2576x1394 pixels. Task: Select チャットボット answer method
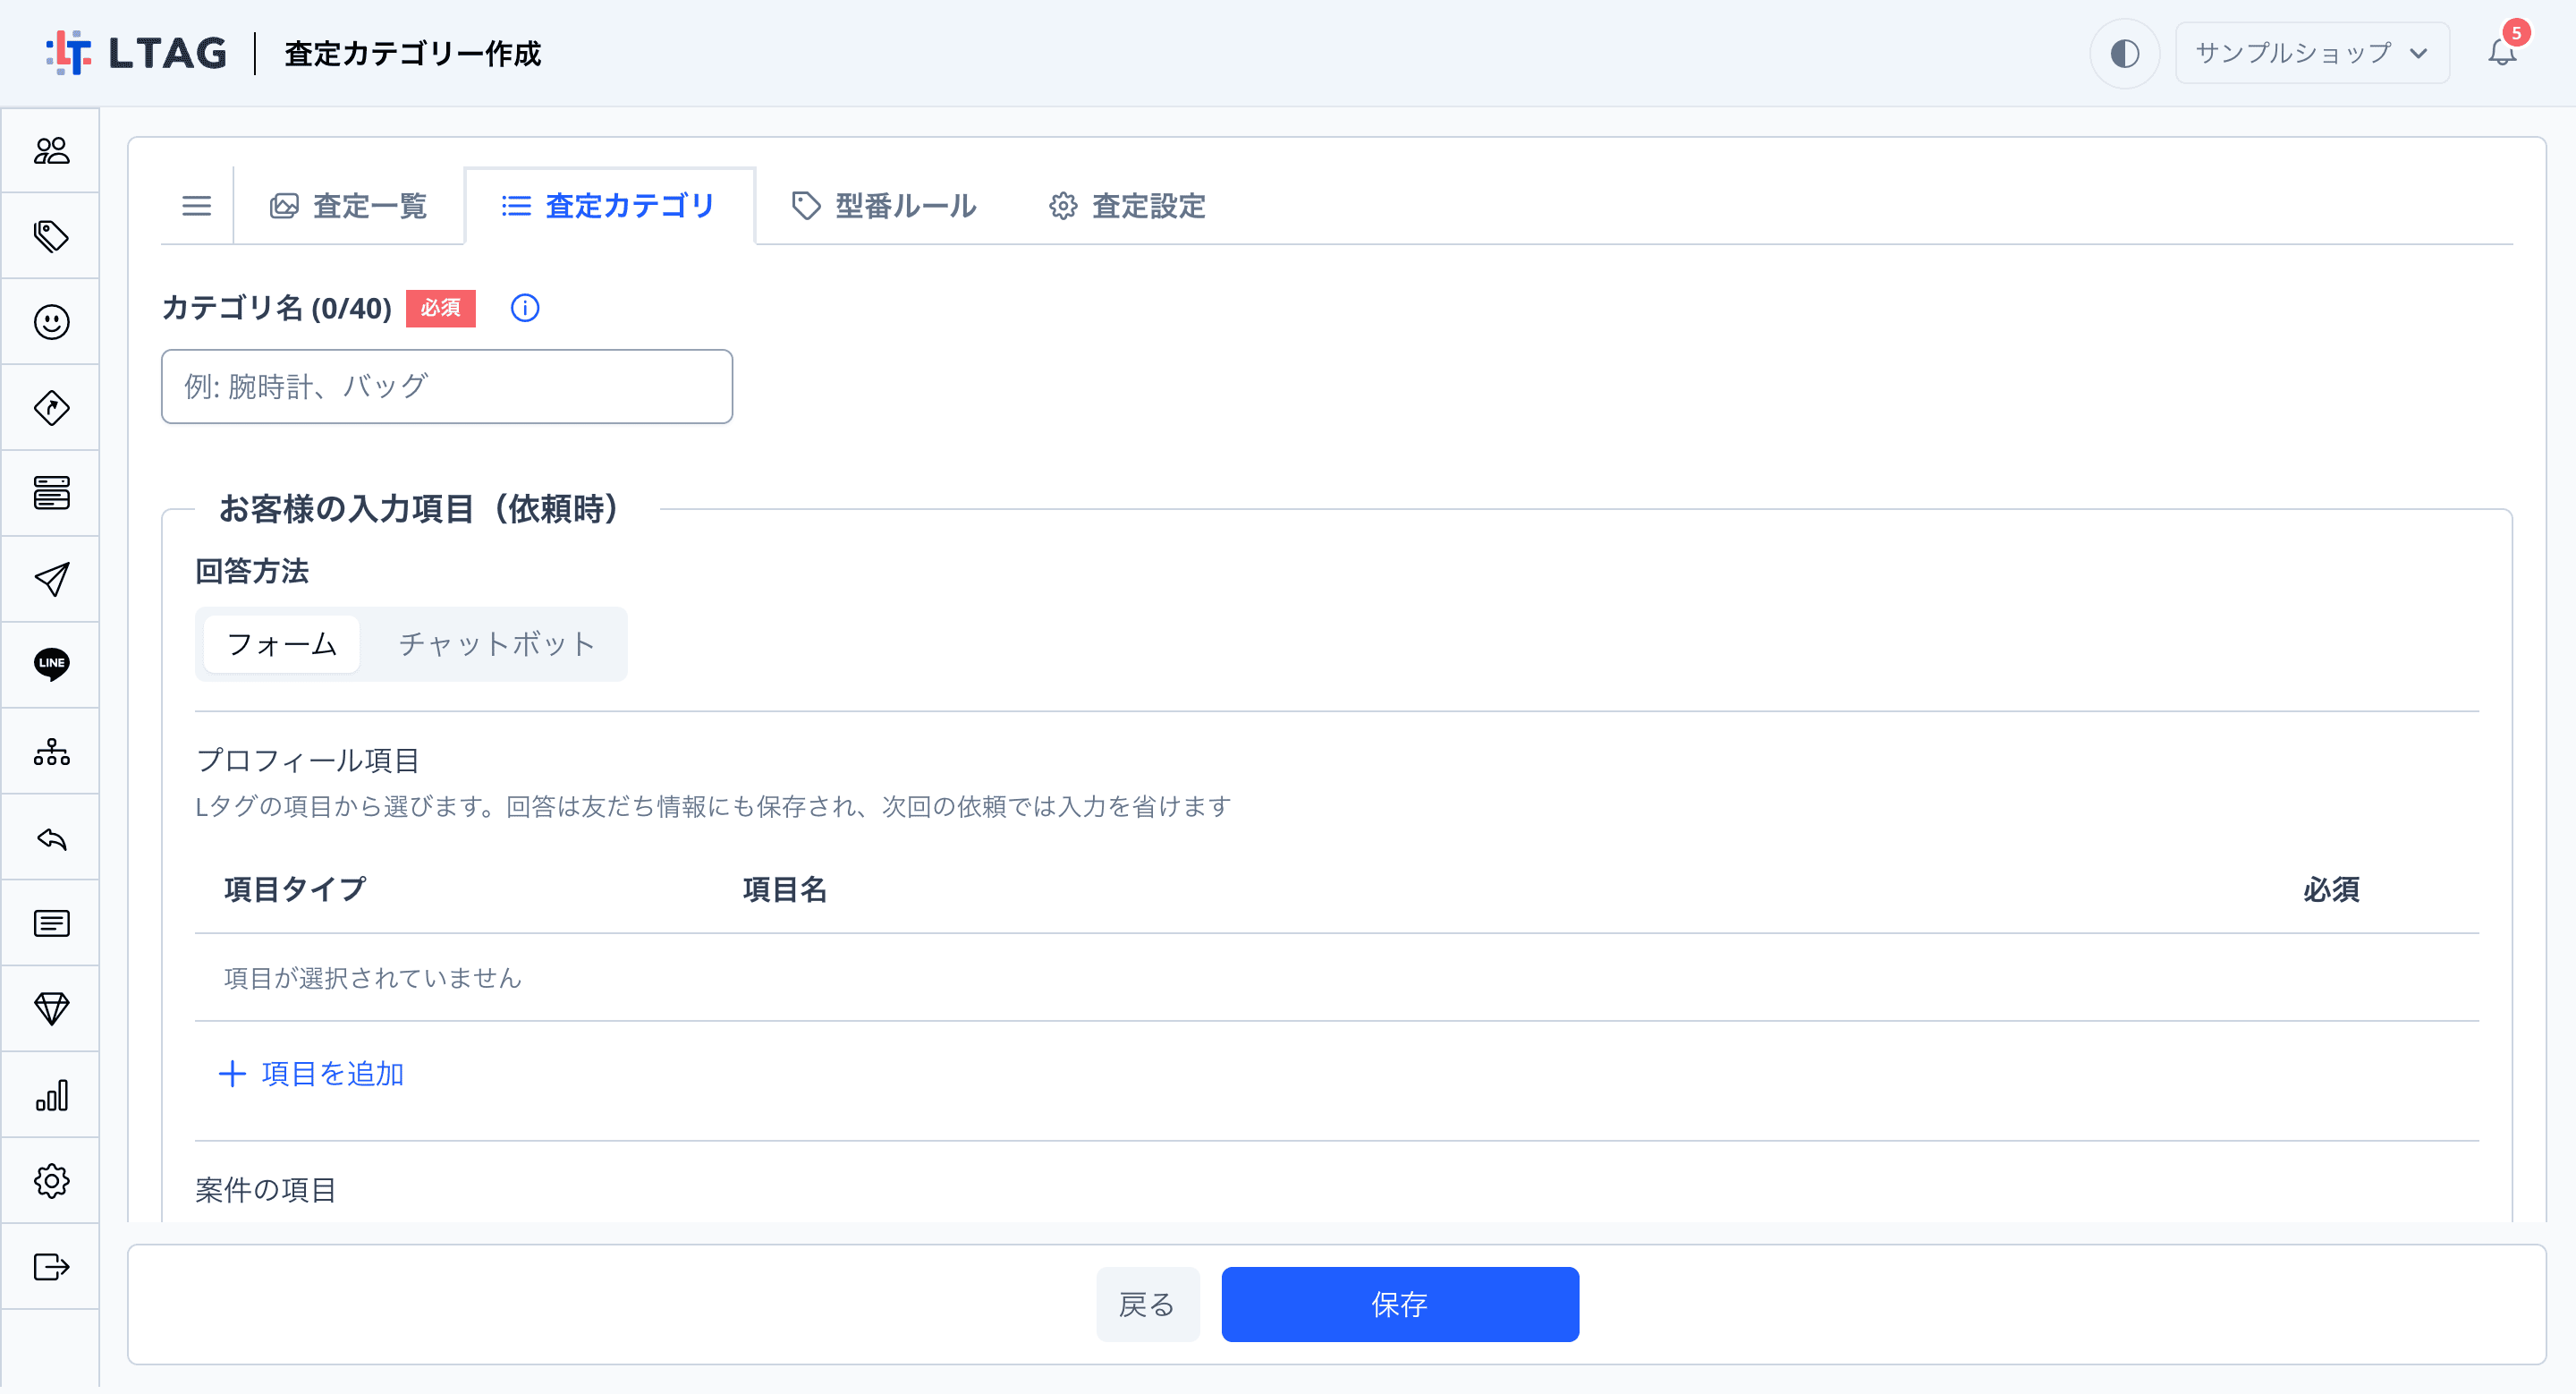[497, 644]
